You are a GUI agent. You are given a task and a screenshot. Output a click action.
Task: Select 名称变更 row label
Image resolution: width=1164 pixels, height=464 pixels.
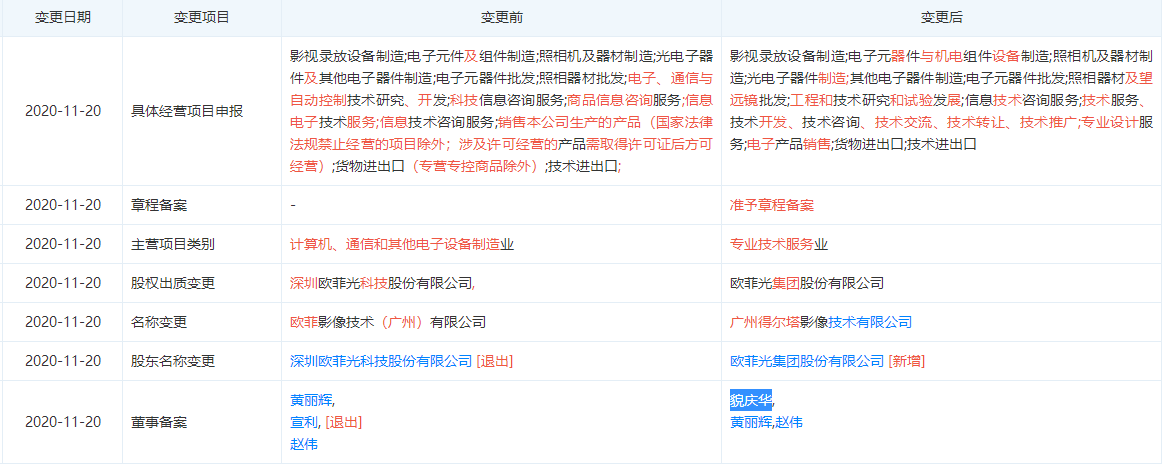[x=159, y=322]
